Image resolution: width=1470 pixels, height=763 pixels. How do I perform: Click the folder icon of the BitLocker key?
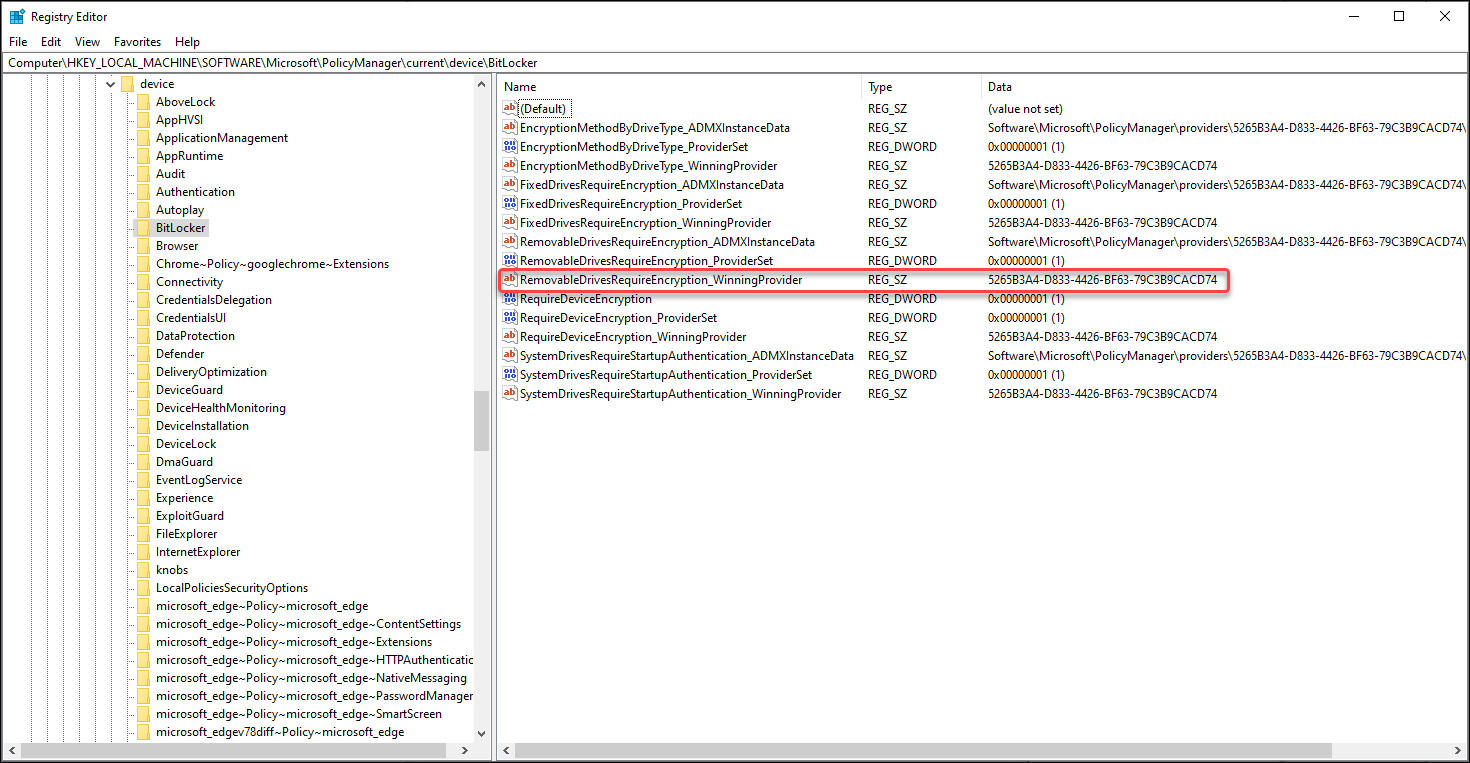(143, 227)
